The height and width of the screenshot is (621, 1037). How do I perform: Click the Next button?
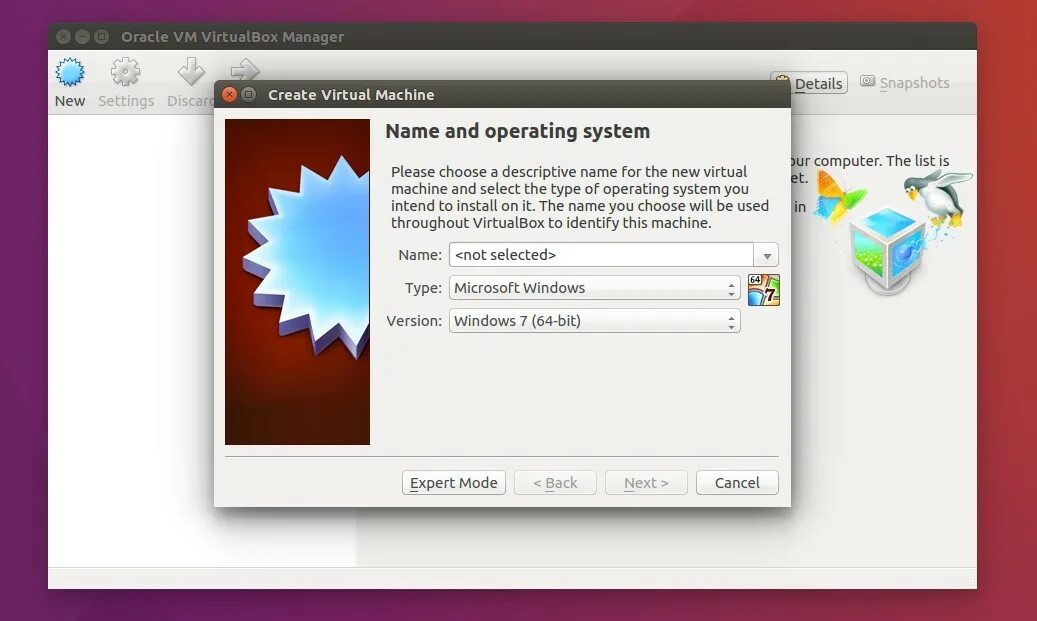646,483
